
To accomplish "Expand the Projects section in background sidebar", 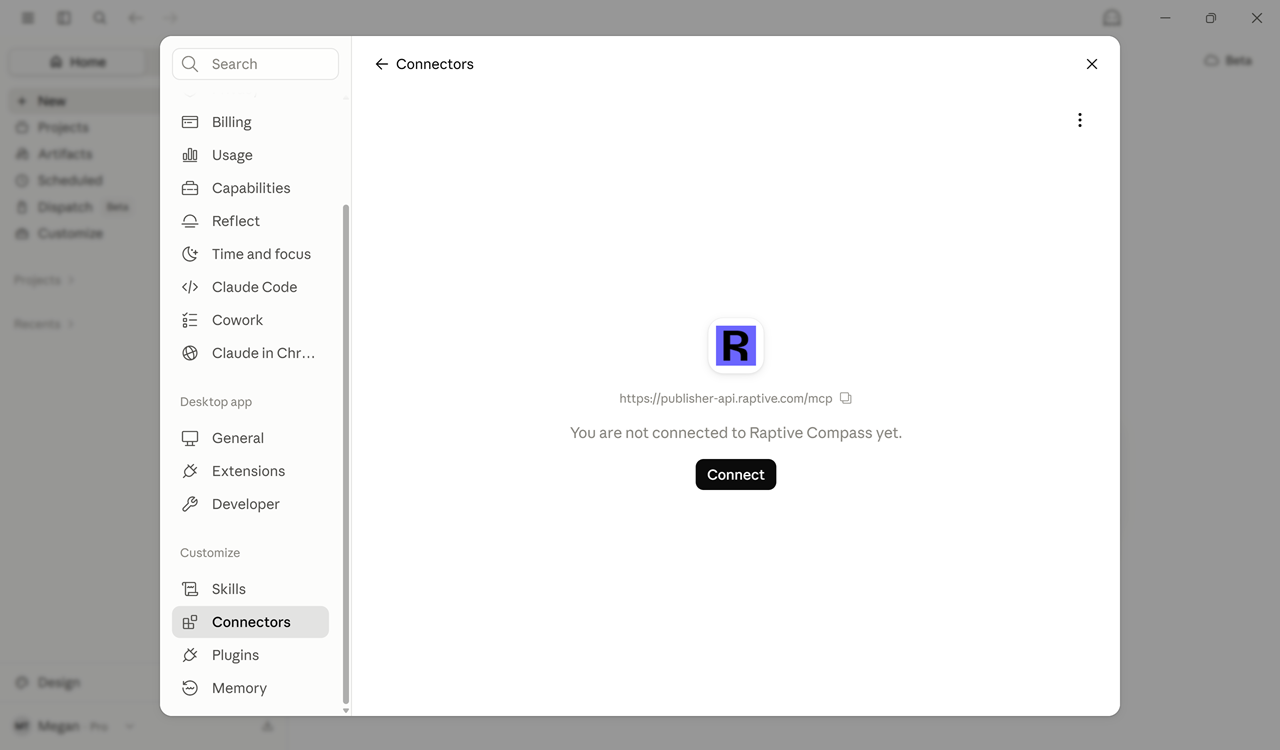I will click(44, 280).
